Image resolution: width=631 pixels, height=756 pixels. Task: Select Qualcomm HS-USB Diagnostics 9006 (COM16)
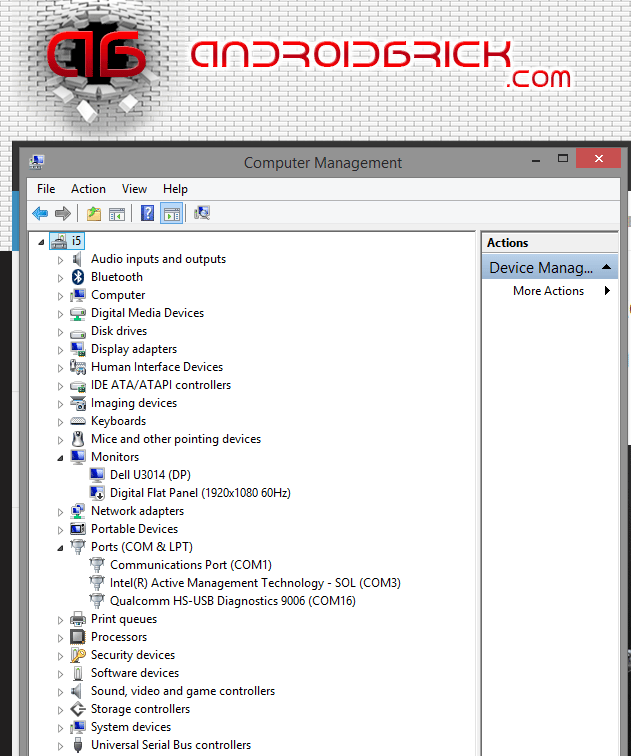click(x=232, y=601)
